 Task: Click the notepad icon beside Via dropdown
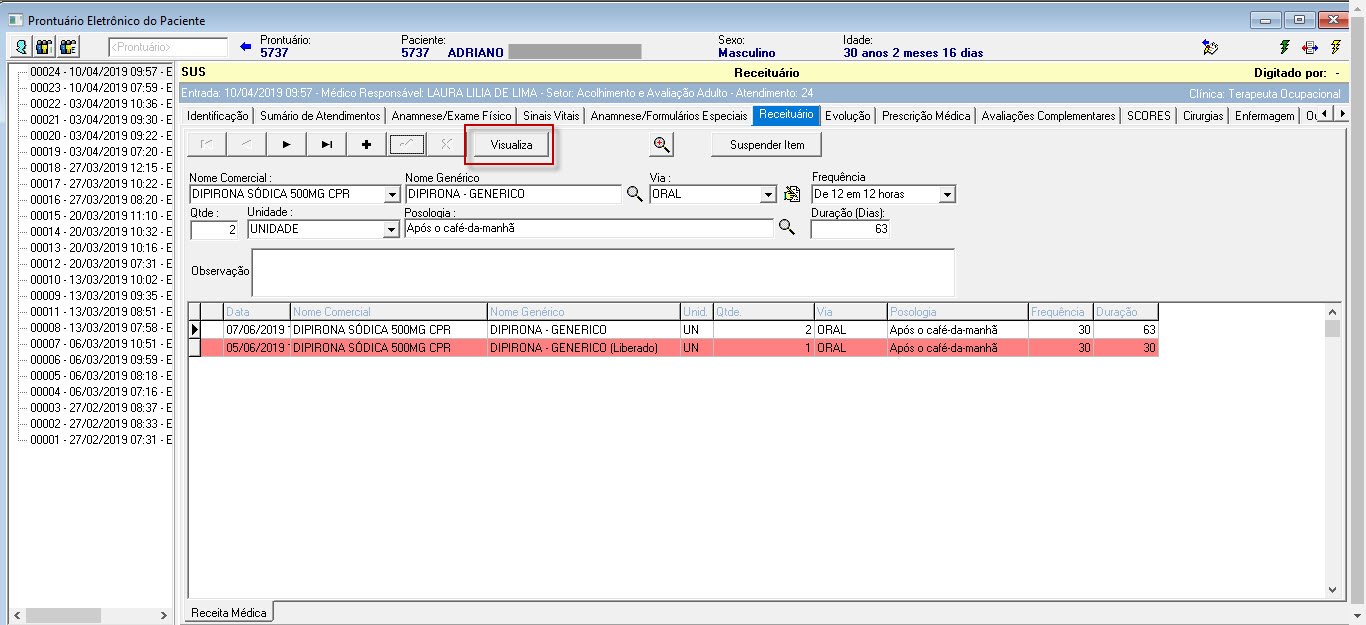point(792,194)
